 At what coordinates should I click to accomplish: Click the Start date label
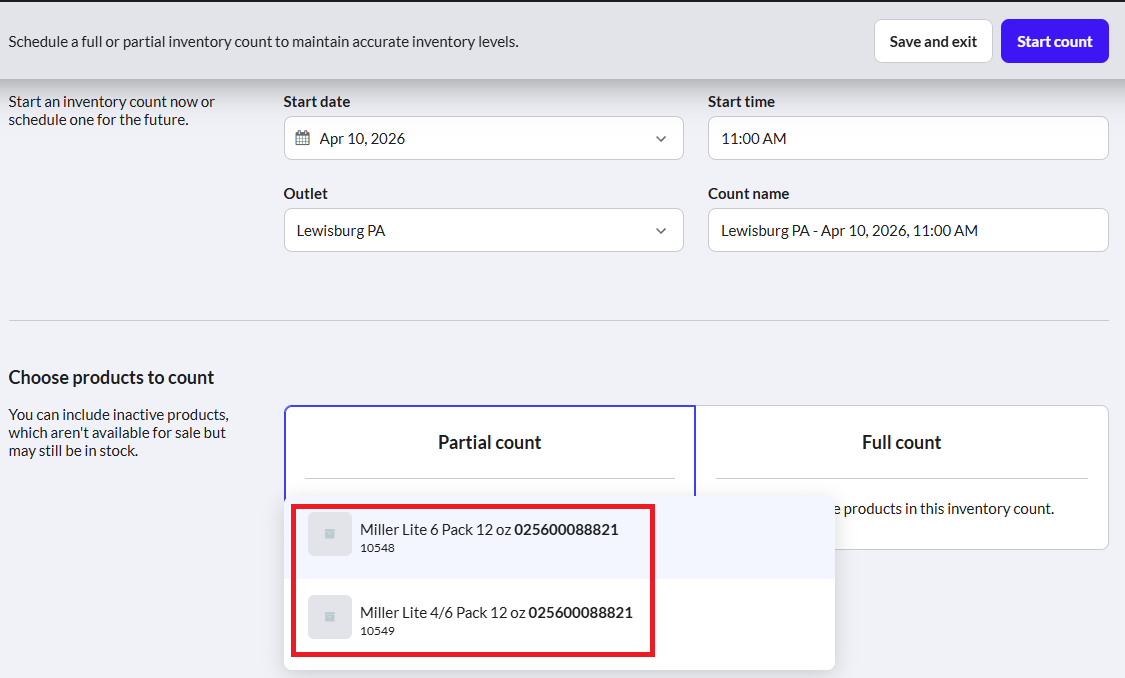click(316, 102)
